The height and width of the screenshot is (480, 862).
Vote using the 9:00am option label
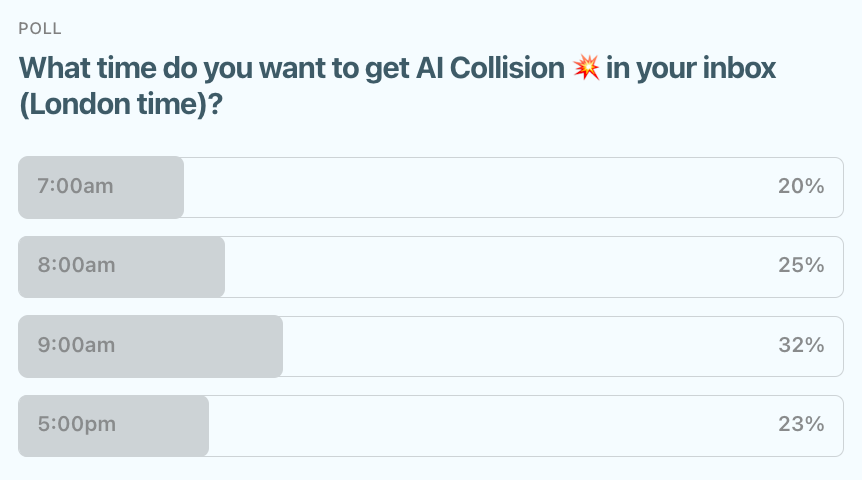(76, 345)
